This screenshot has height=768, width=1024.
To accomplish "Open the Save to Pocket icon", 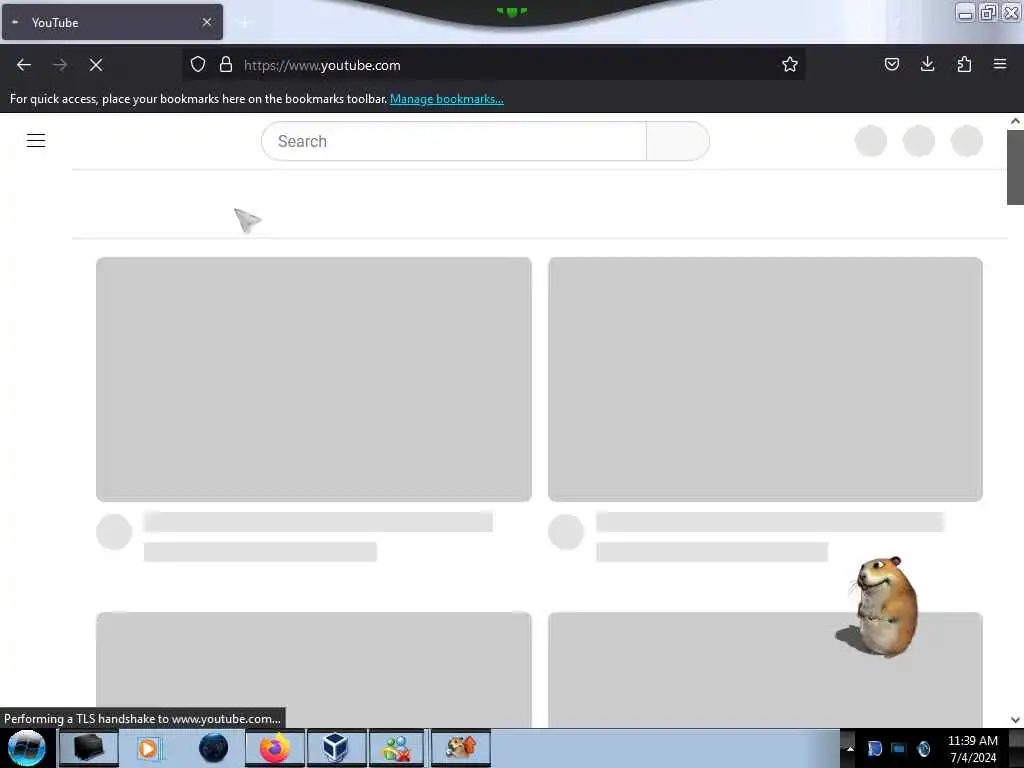I will click(x=891, y=64).
